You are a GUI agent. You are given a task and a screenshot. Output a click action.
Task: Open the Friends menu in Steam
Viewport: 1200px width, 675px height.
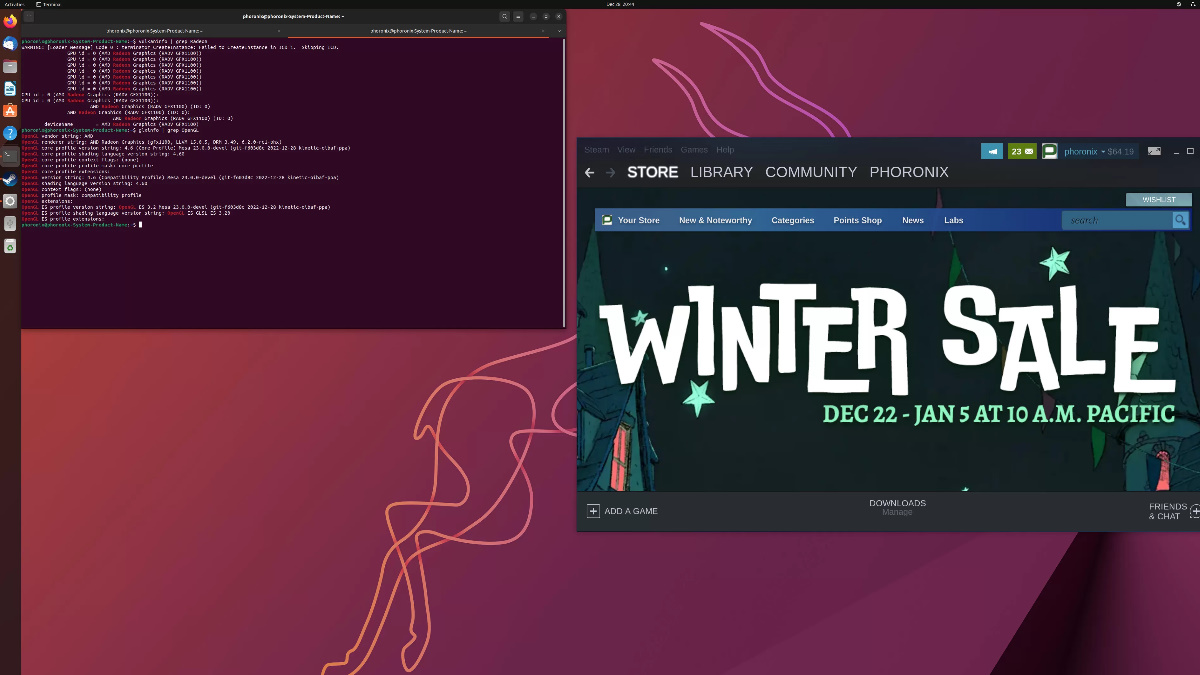[658, 150]
